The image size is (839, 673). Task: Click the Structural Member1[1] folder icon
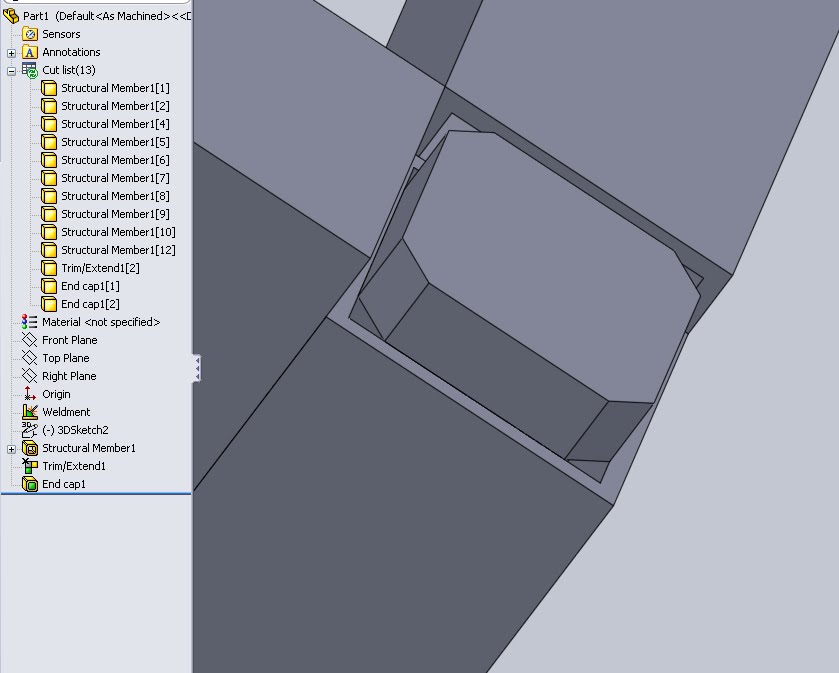point(49,88)
